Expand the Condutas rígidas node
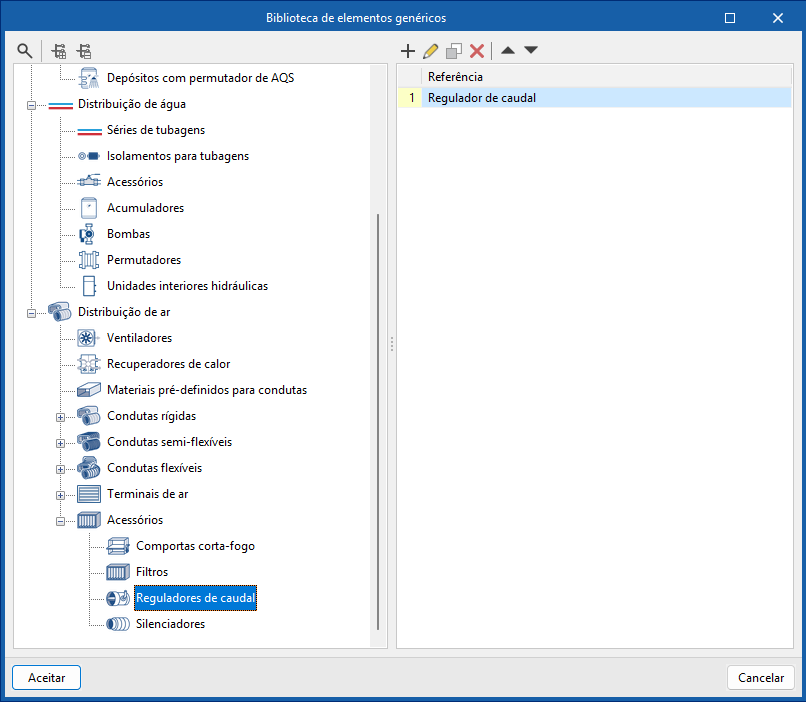This screenshot has height=702, width=806. [60, 417]
